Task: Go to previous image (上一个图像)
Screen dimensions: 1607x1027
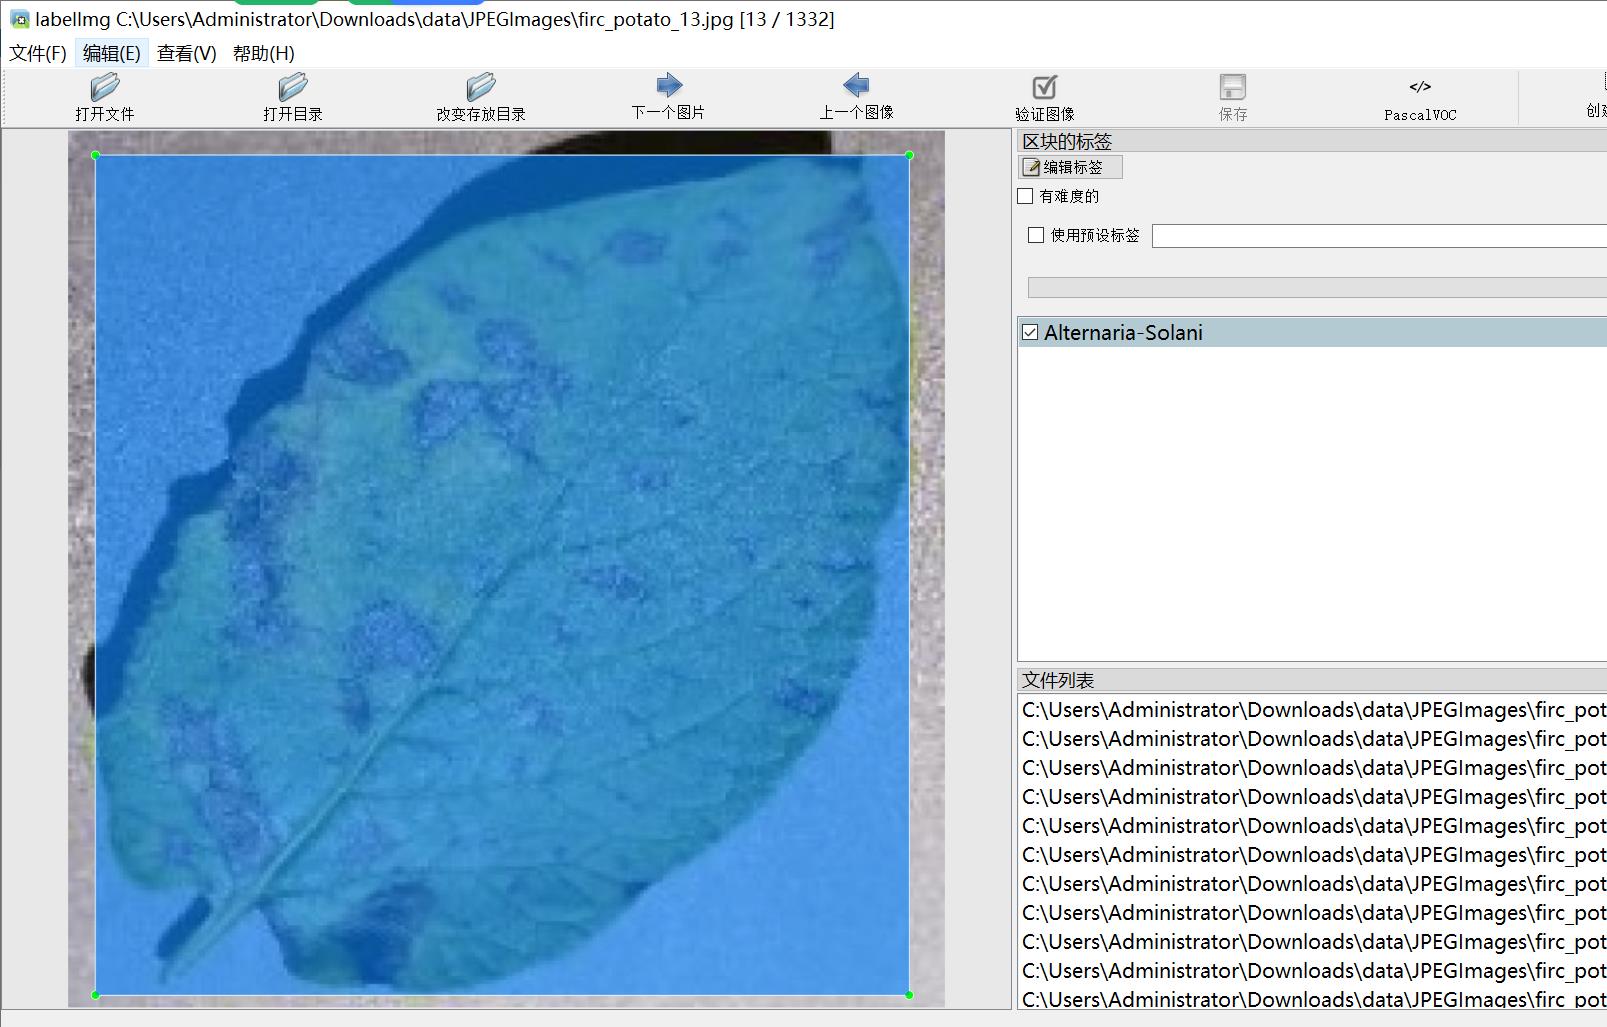Action: click(856, 85)
